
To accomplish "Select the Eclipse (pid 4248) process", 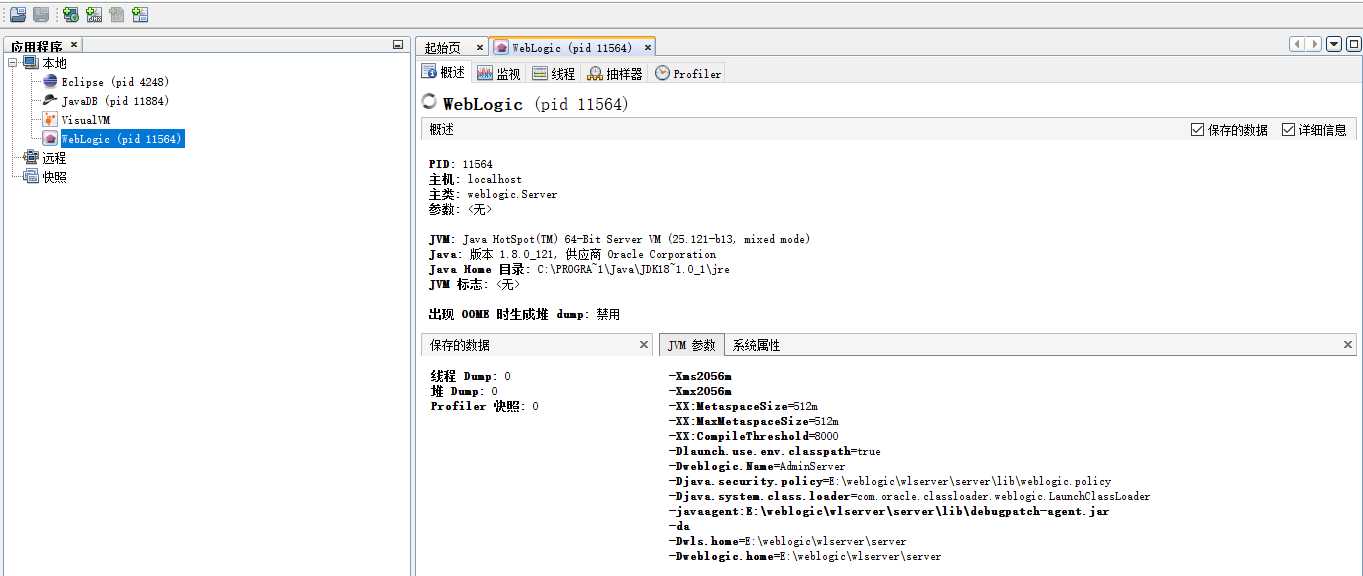I will point(115,82).
